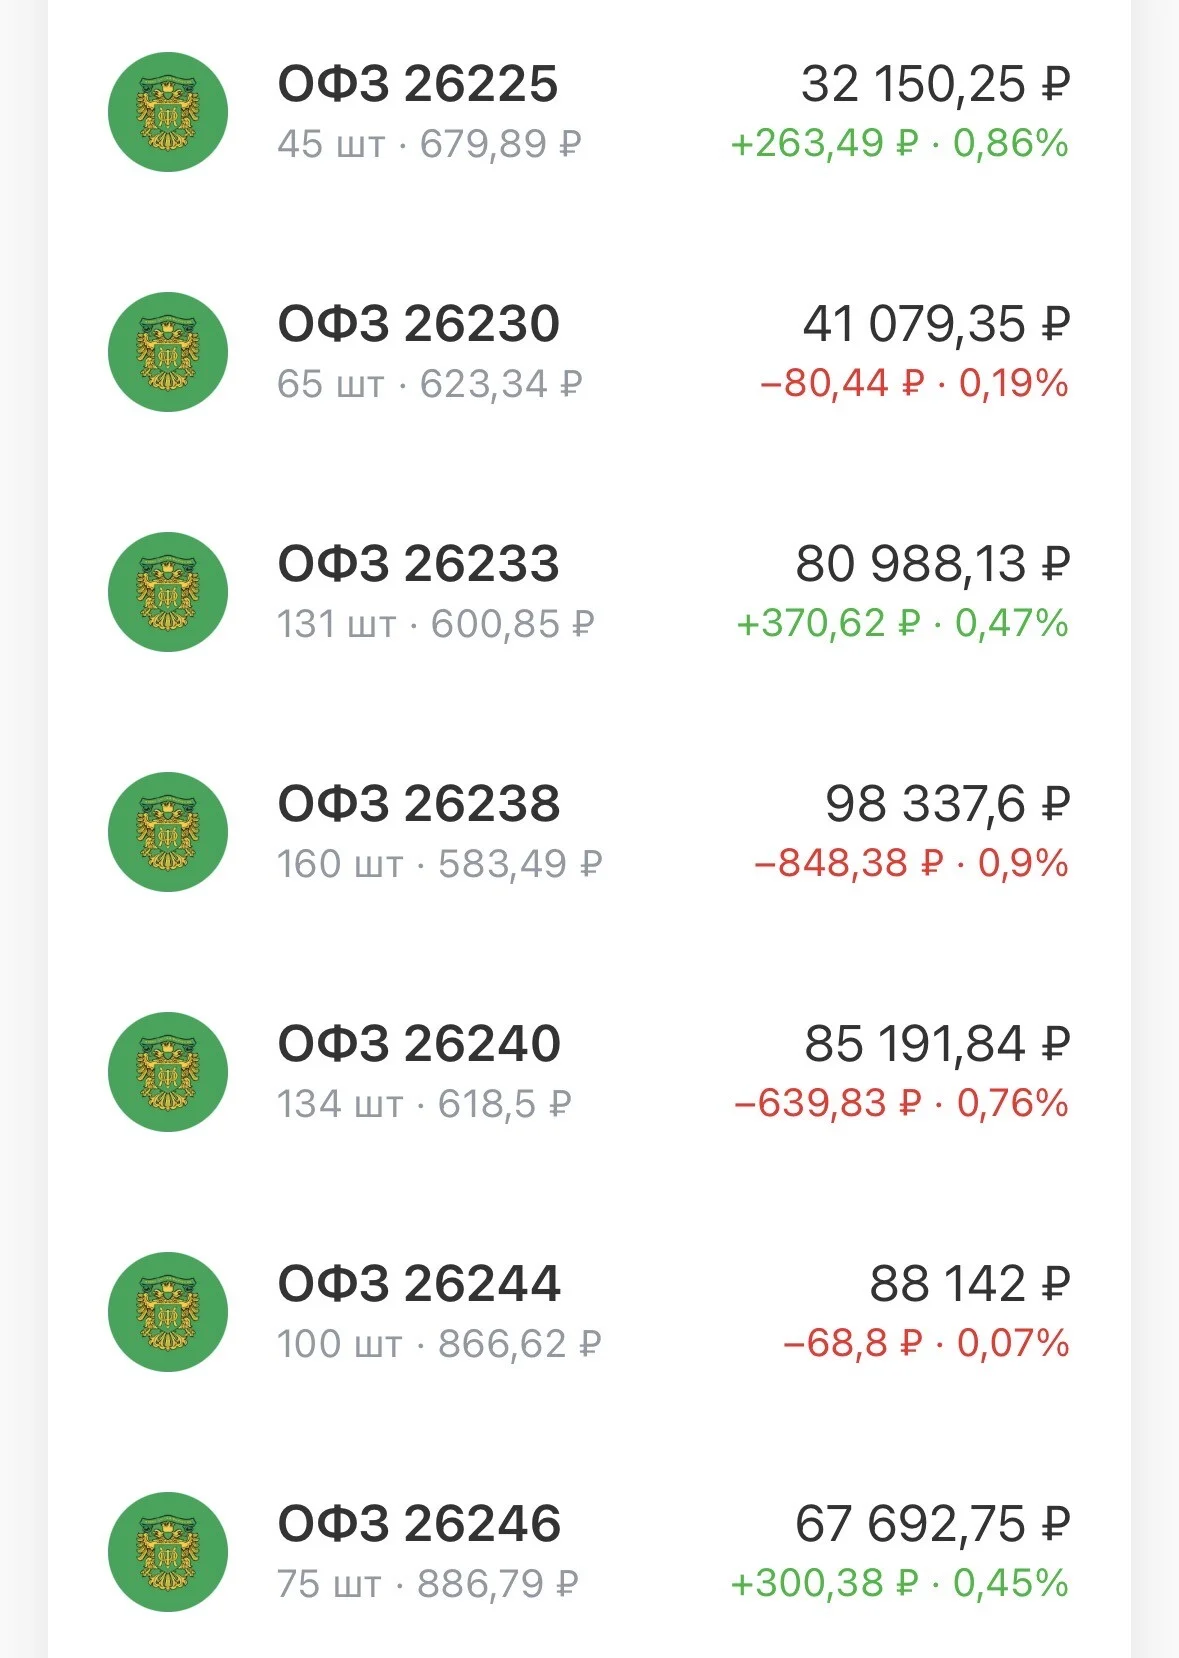
Task: Tap the ОФЗ 26246 emblem icon
Action: [x=168, y=1552]
